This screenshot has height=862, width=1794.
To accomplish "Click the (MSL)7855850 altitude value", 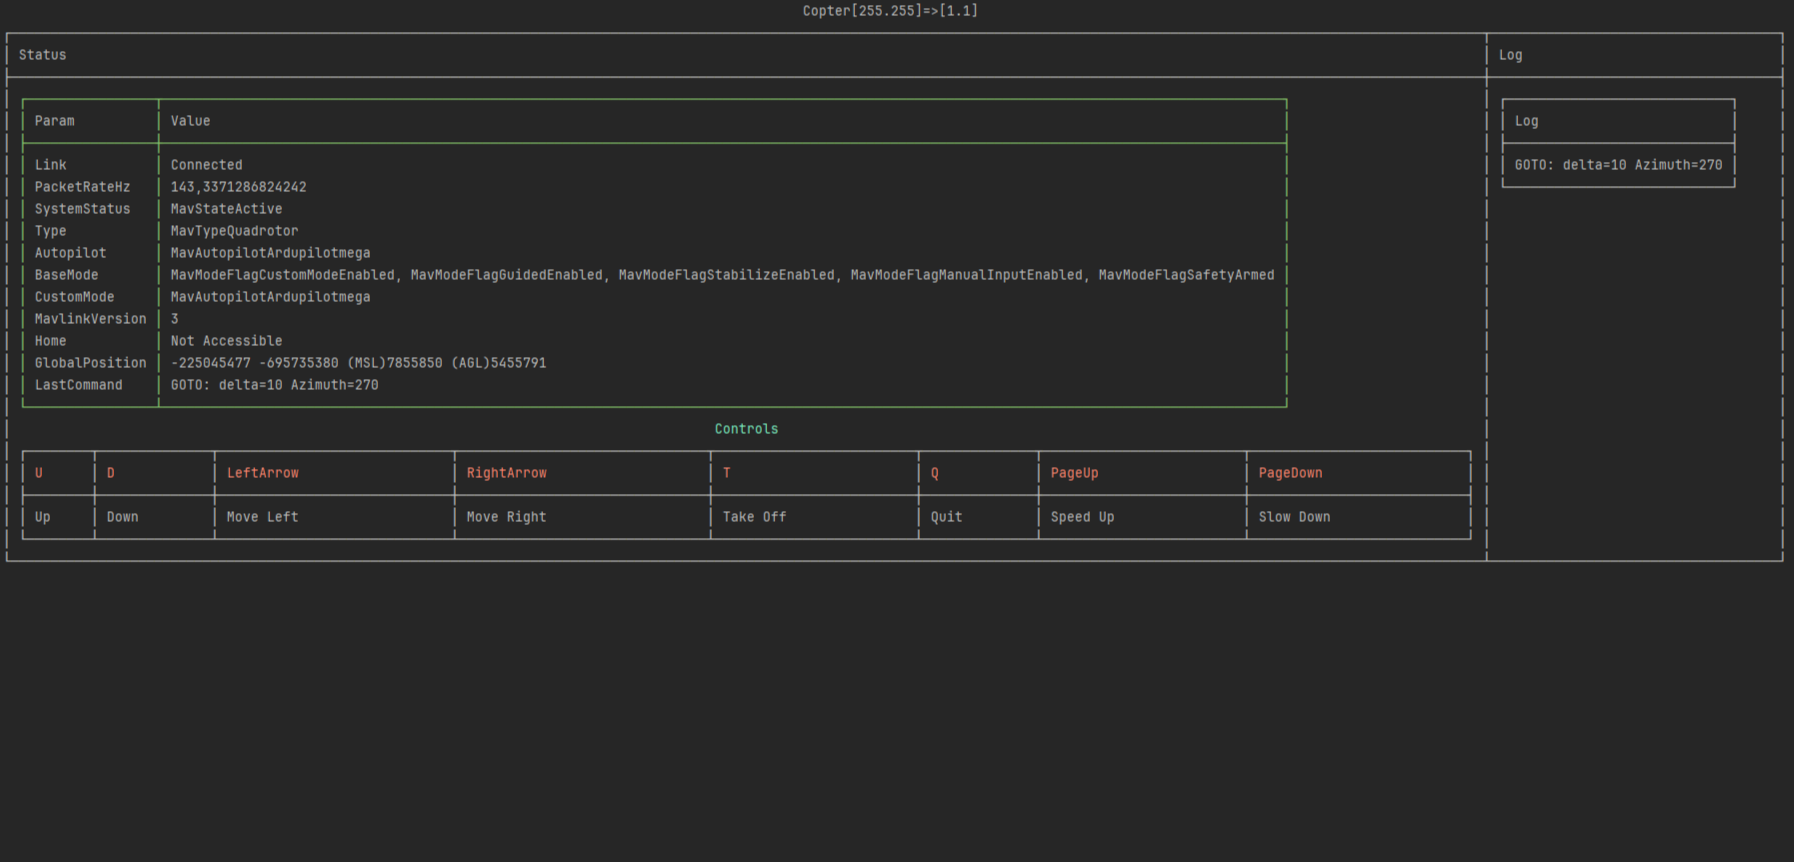I will 394,363.
